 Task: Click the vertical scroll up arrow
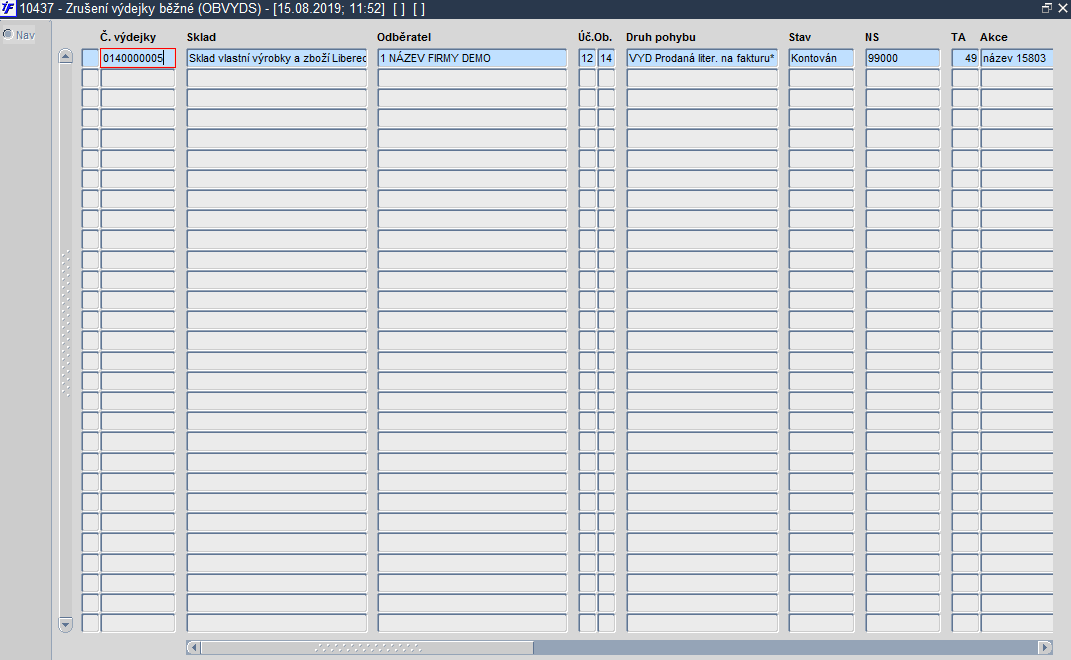tap(66, 56)
